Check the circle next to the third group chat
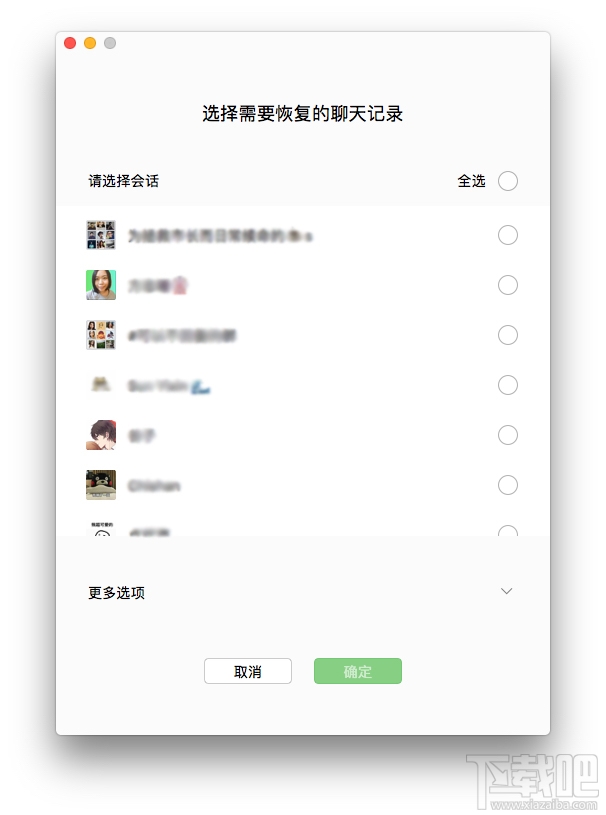The image size is (606, 815). point(508,335)
